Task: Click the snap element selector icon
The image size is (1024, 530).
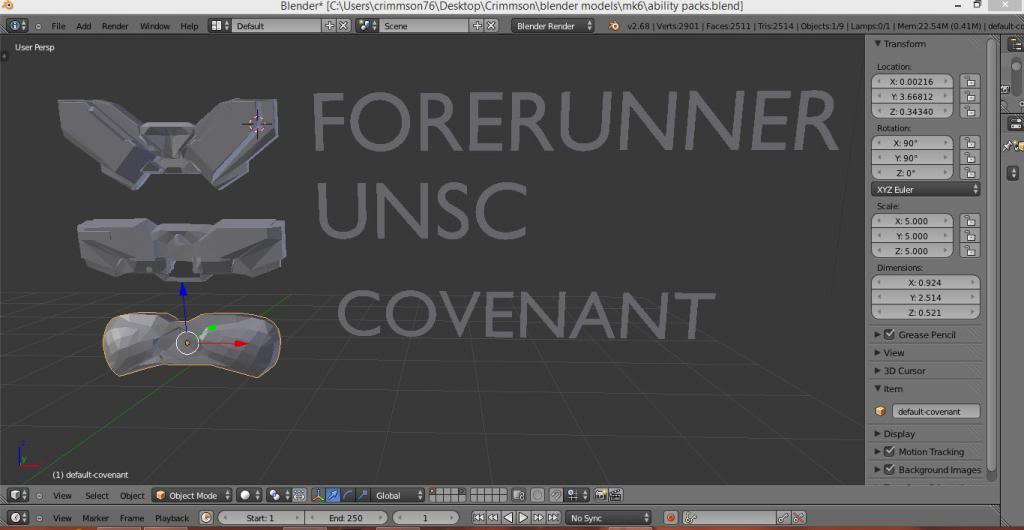Action: [x=575, y=495]
